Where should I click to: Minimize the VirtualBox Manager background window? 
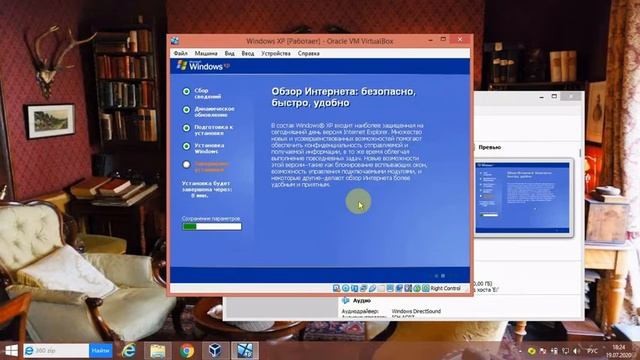pyautogui.click(x=541, y=97)
